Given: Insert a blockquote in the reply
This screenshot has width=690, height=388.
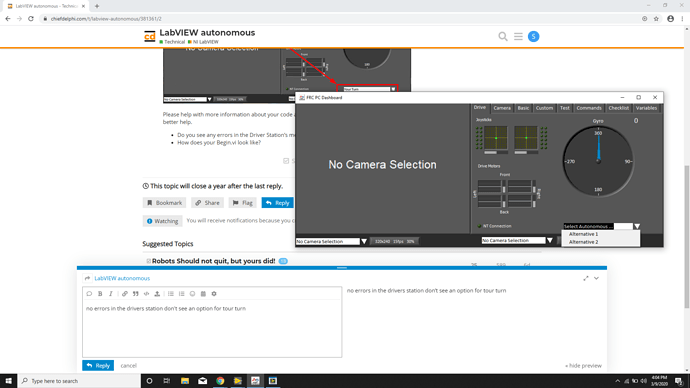Looking at the screenshot, I should pos(136,294).
